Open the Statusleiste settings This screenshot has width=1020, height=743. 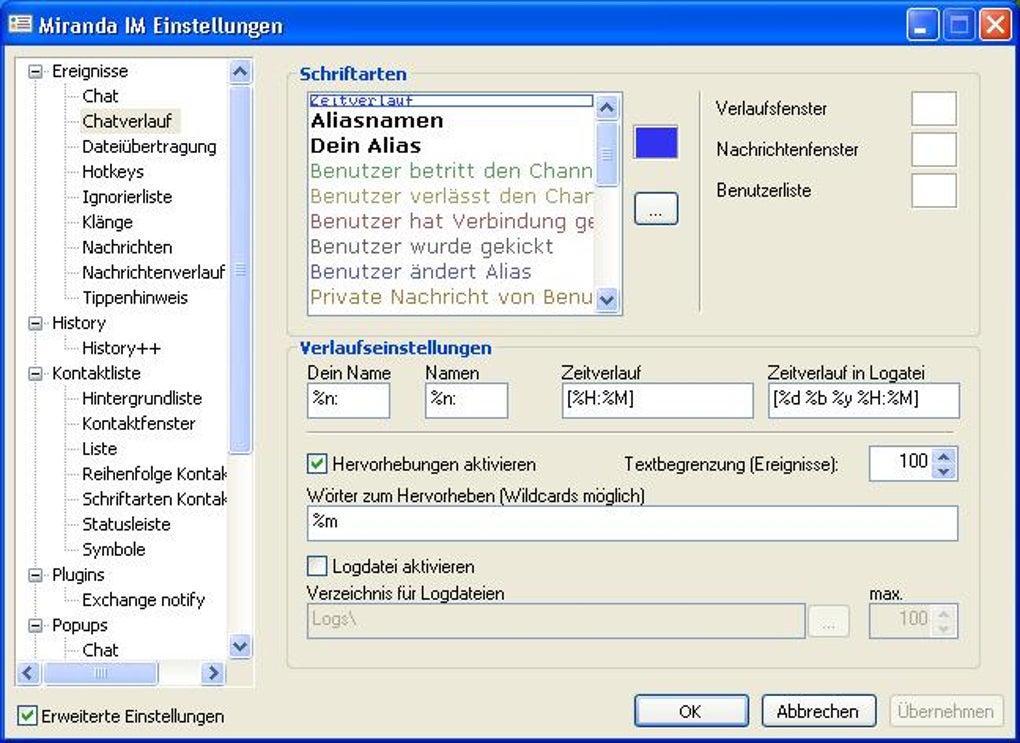126,524
